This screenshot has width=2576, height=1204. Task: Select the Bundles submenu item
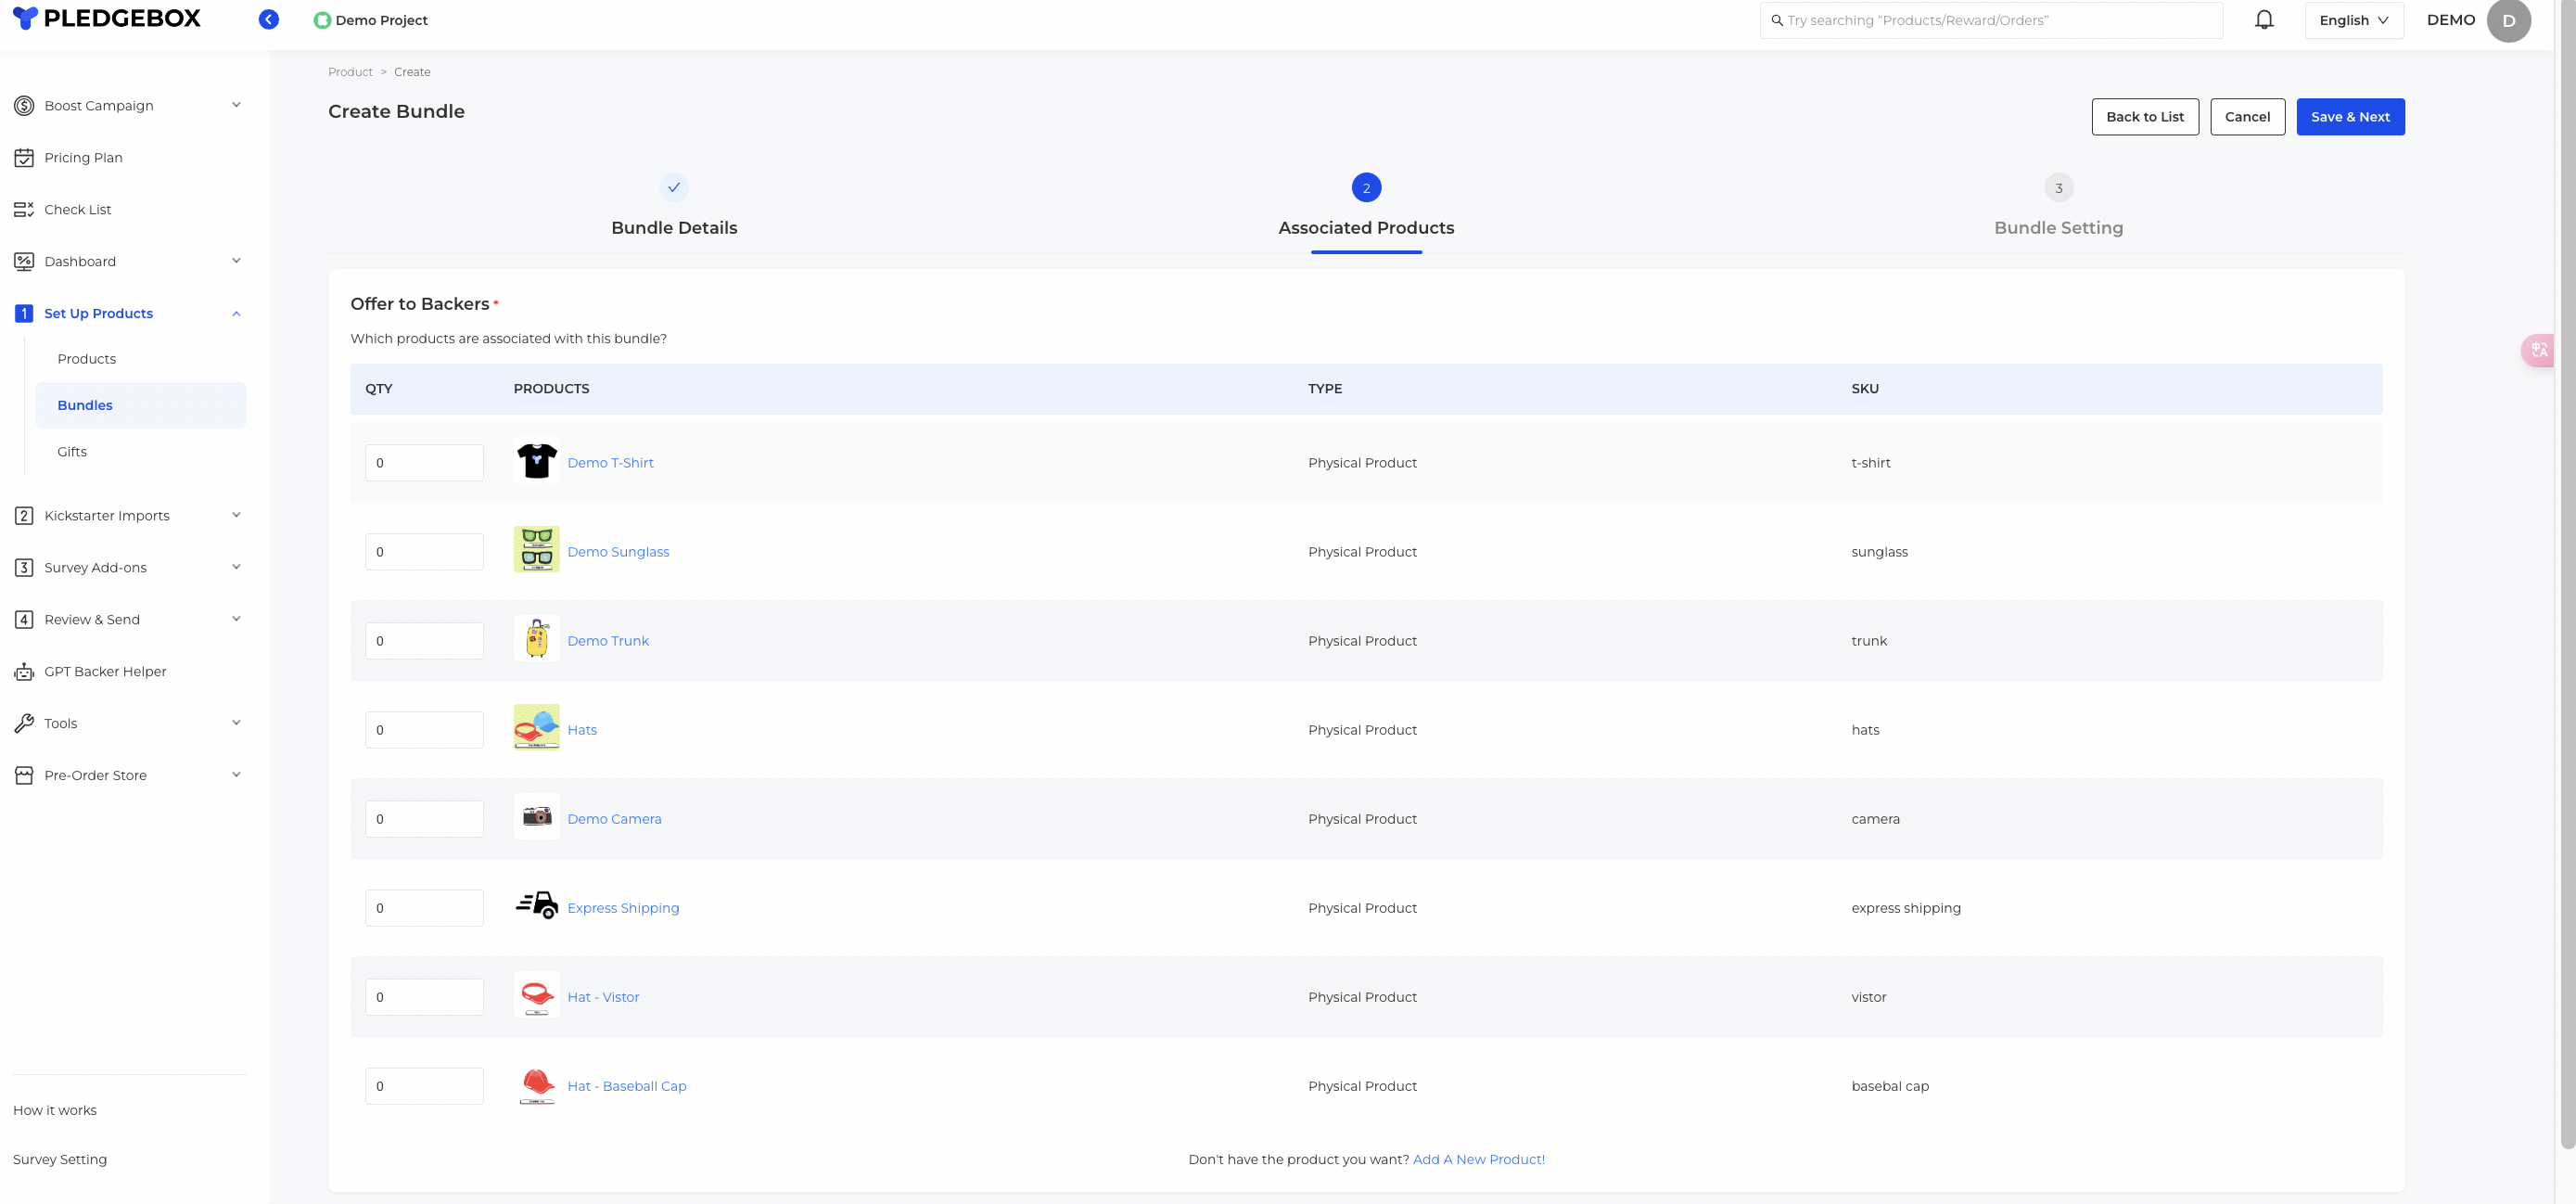[141, 405]
